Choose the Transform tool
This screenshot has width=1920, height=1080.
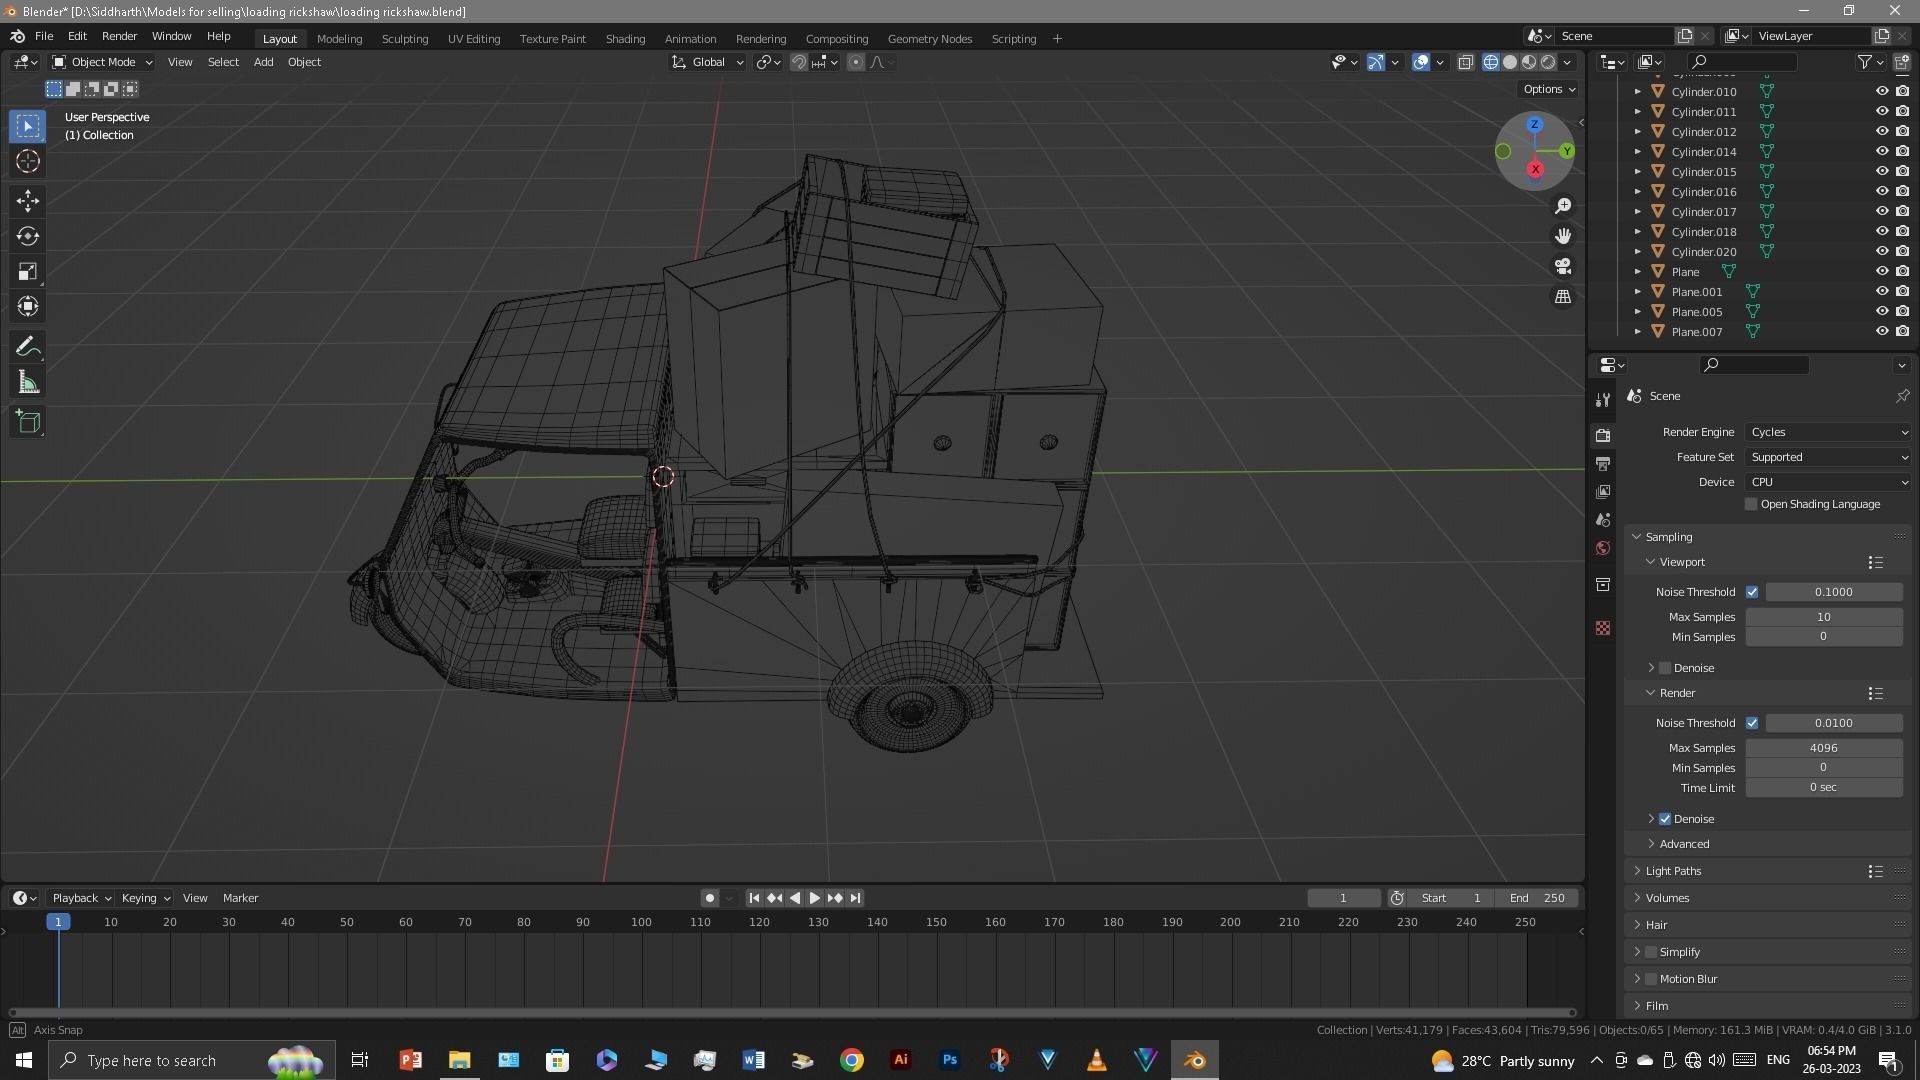(28, 306)
